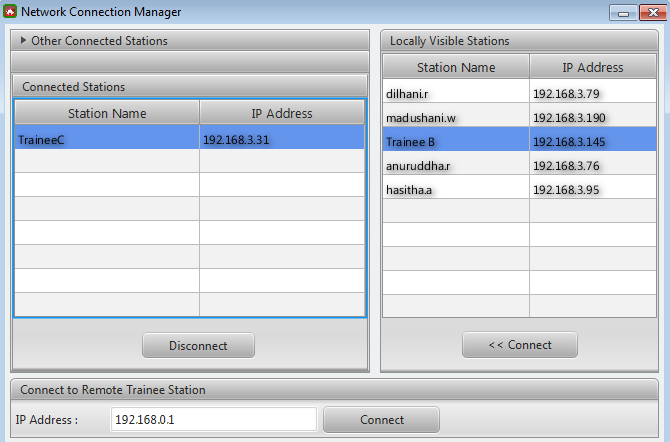Click the Network Connection Manager title bar icon
Viewport: 670px width, 442px height.
10,12
